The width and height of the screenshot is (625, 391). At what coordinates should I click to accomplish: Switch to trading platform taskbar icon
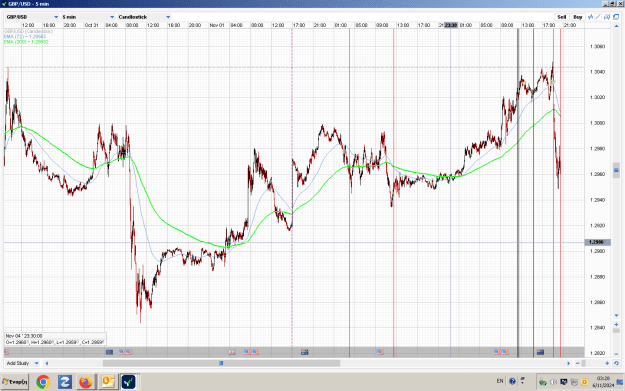[x=128, y=382]
